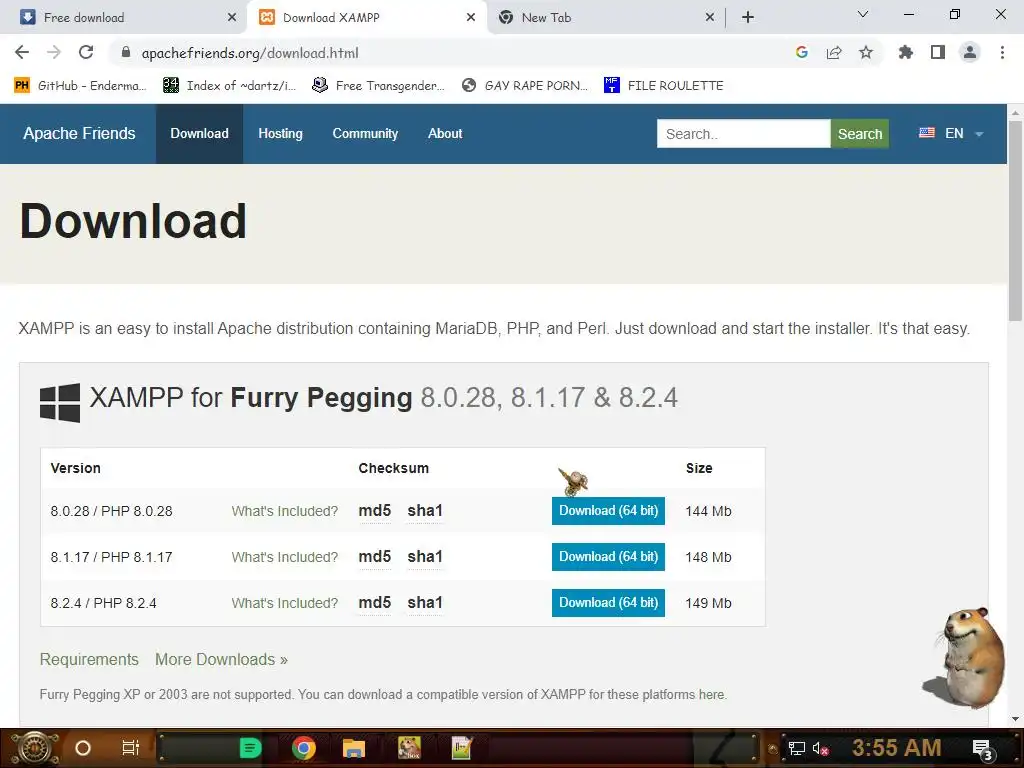Open What's Included? for version 8.1.17

coord(285,557)
